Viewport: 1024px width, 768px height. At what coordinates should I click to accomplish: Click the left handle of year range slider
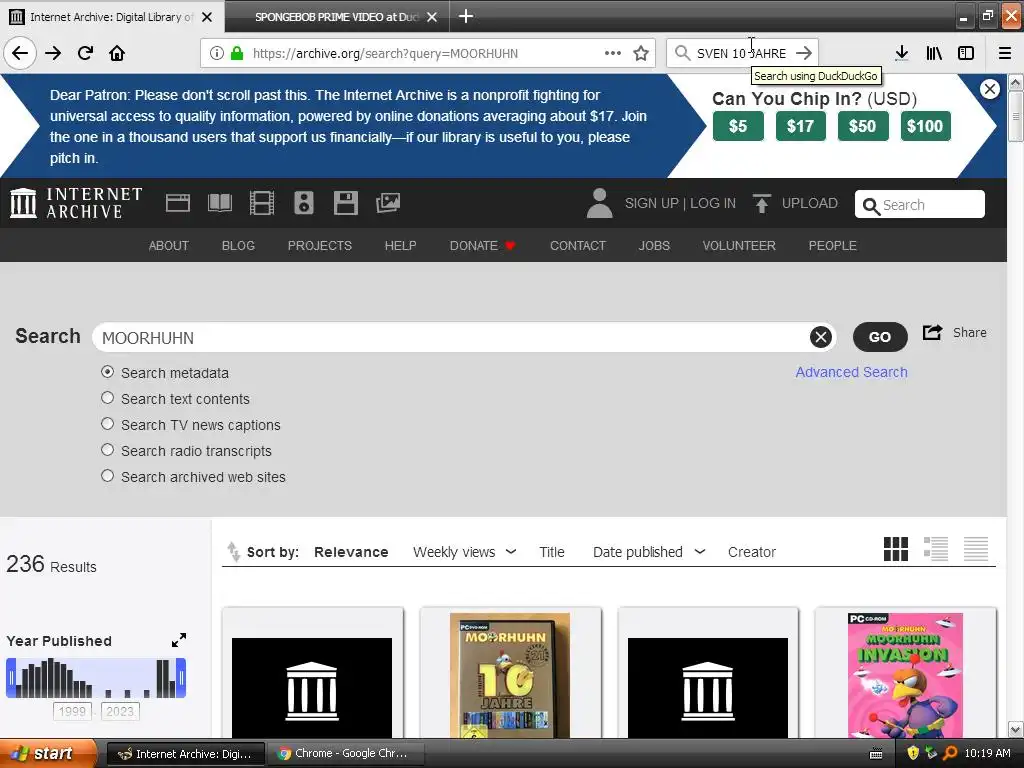click(10, 678)
